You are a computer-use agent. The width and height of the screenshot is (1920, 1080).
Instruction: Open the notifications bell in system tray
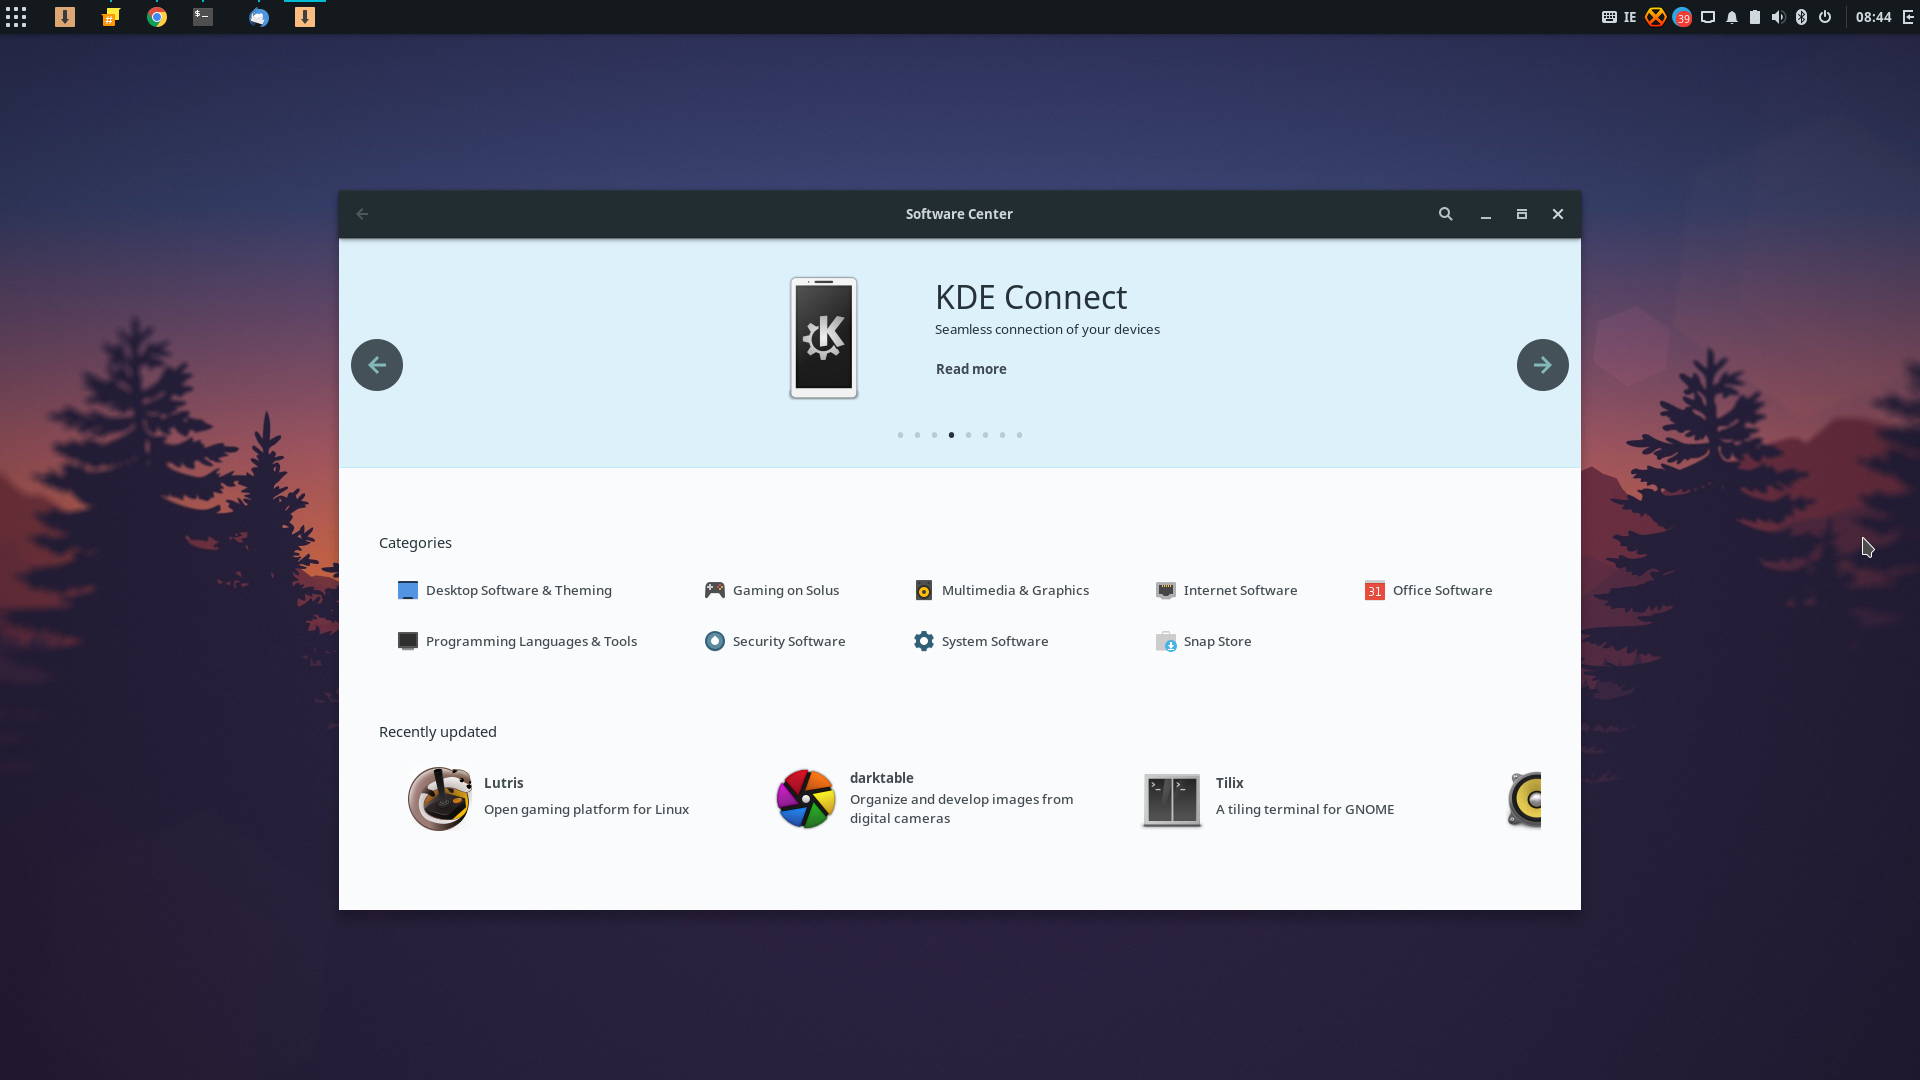1732,17
